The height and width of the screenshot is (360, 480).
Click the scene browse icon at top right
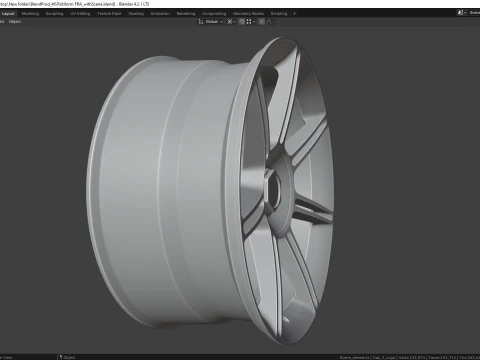pyautogui.click(x=461, y=13)
